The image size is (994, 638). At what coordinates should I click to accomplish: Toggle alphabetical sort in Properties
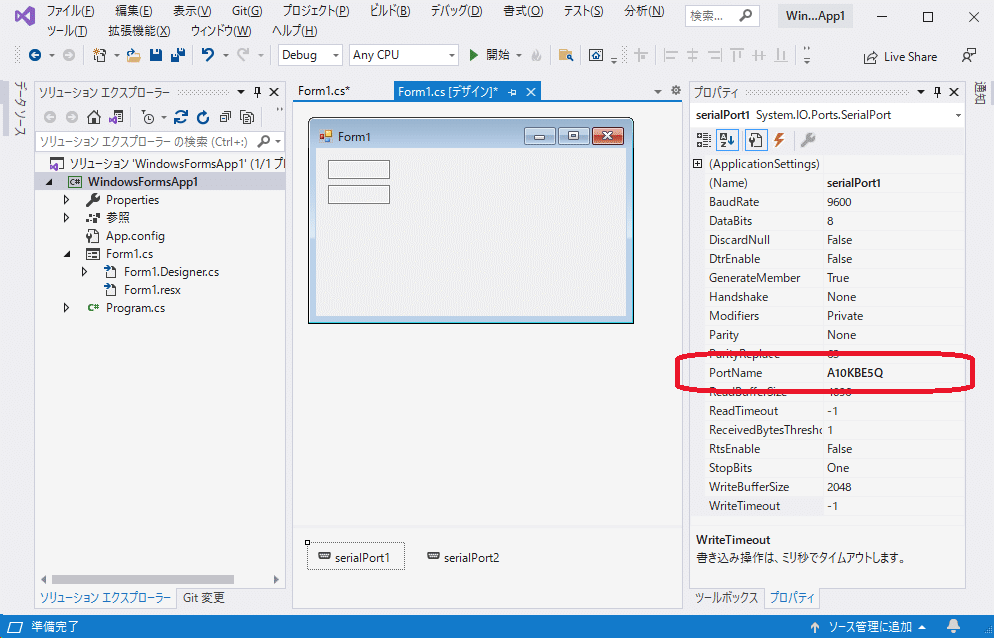tap(727, 140)
